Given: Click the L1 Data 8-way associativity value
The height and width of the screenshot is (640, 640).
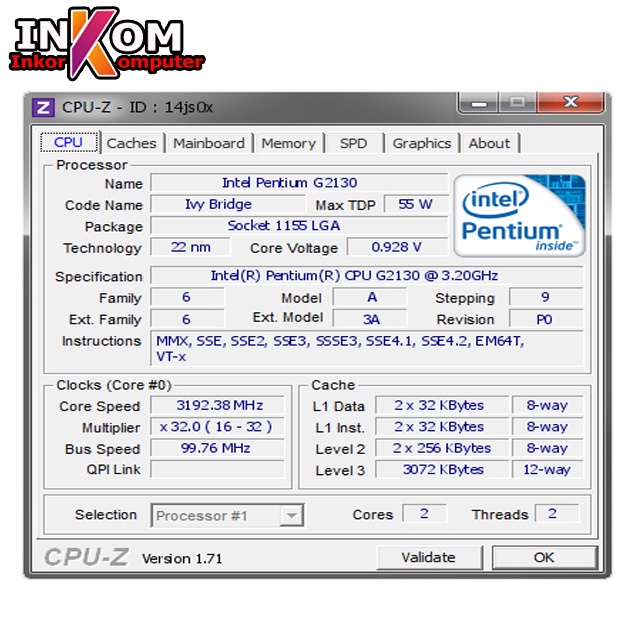Looking at the screenshot, I should [x=548, y=405].
